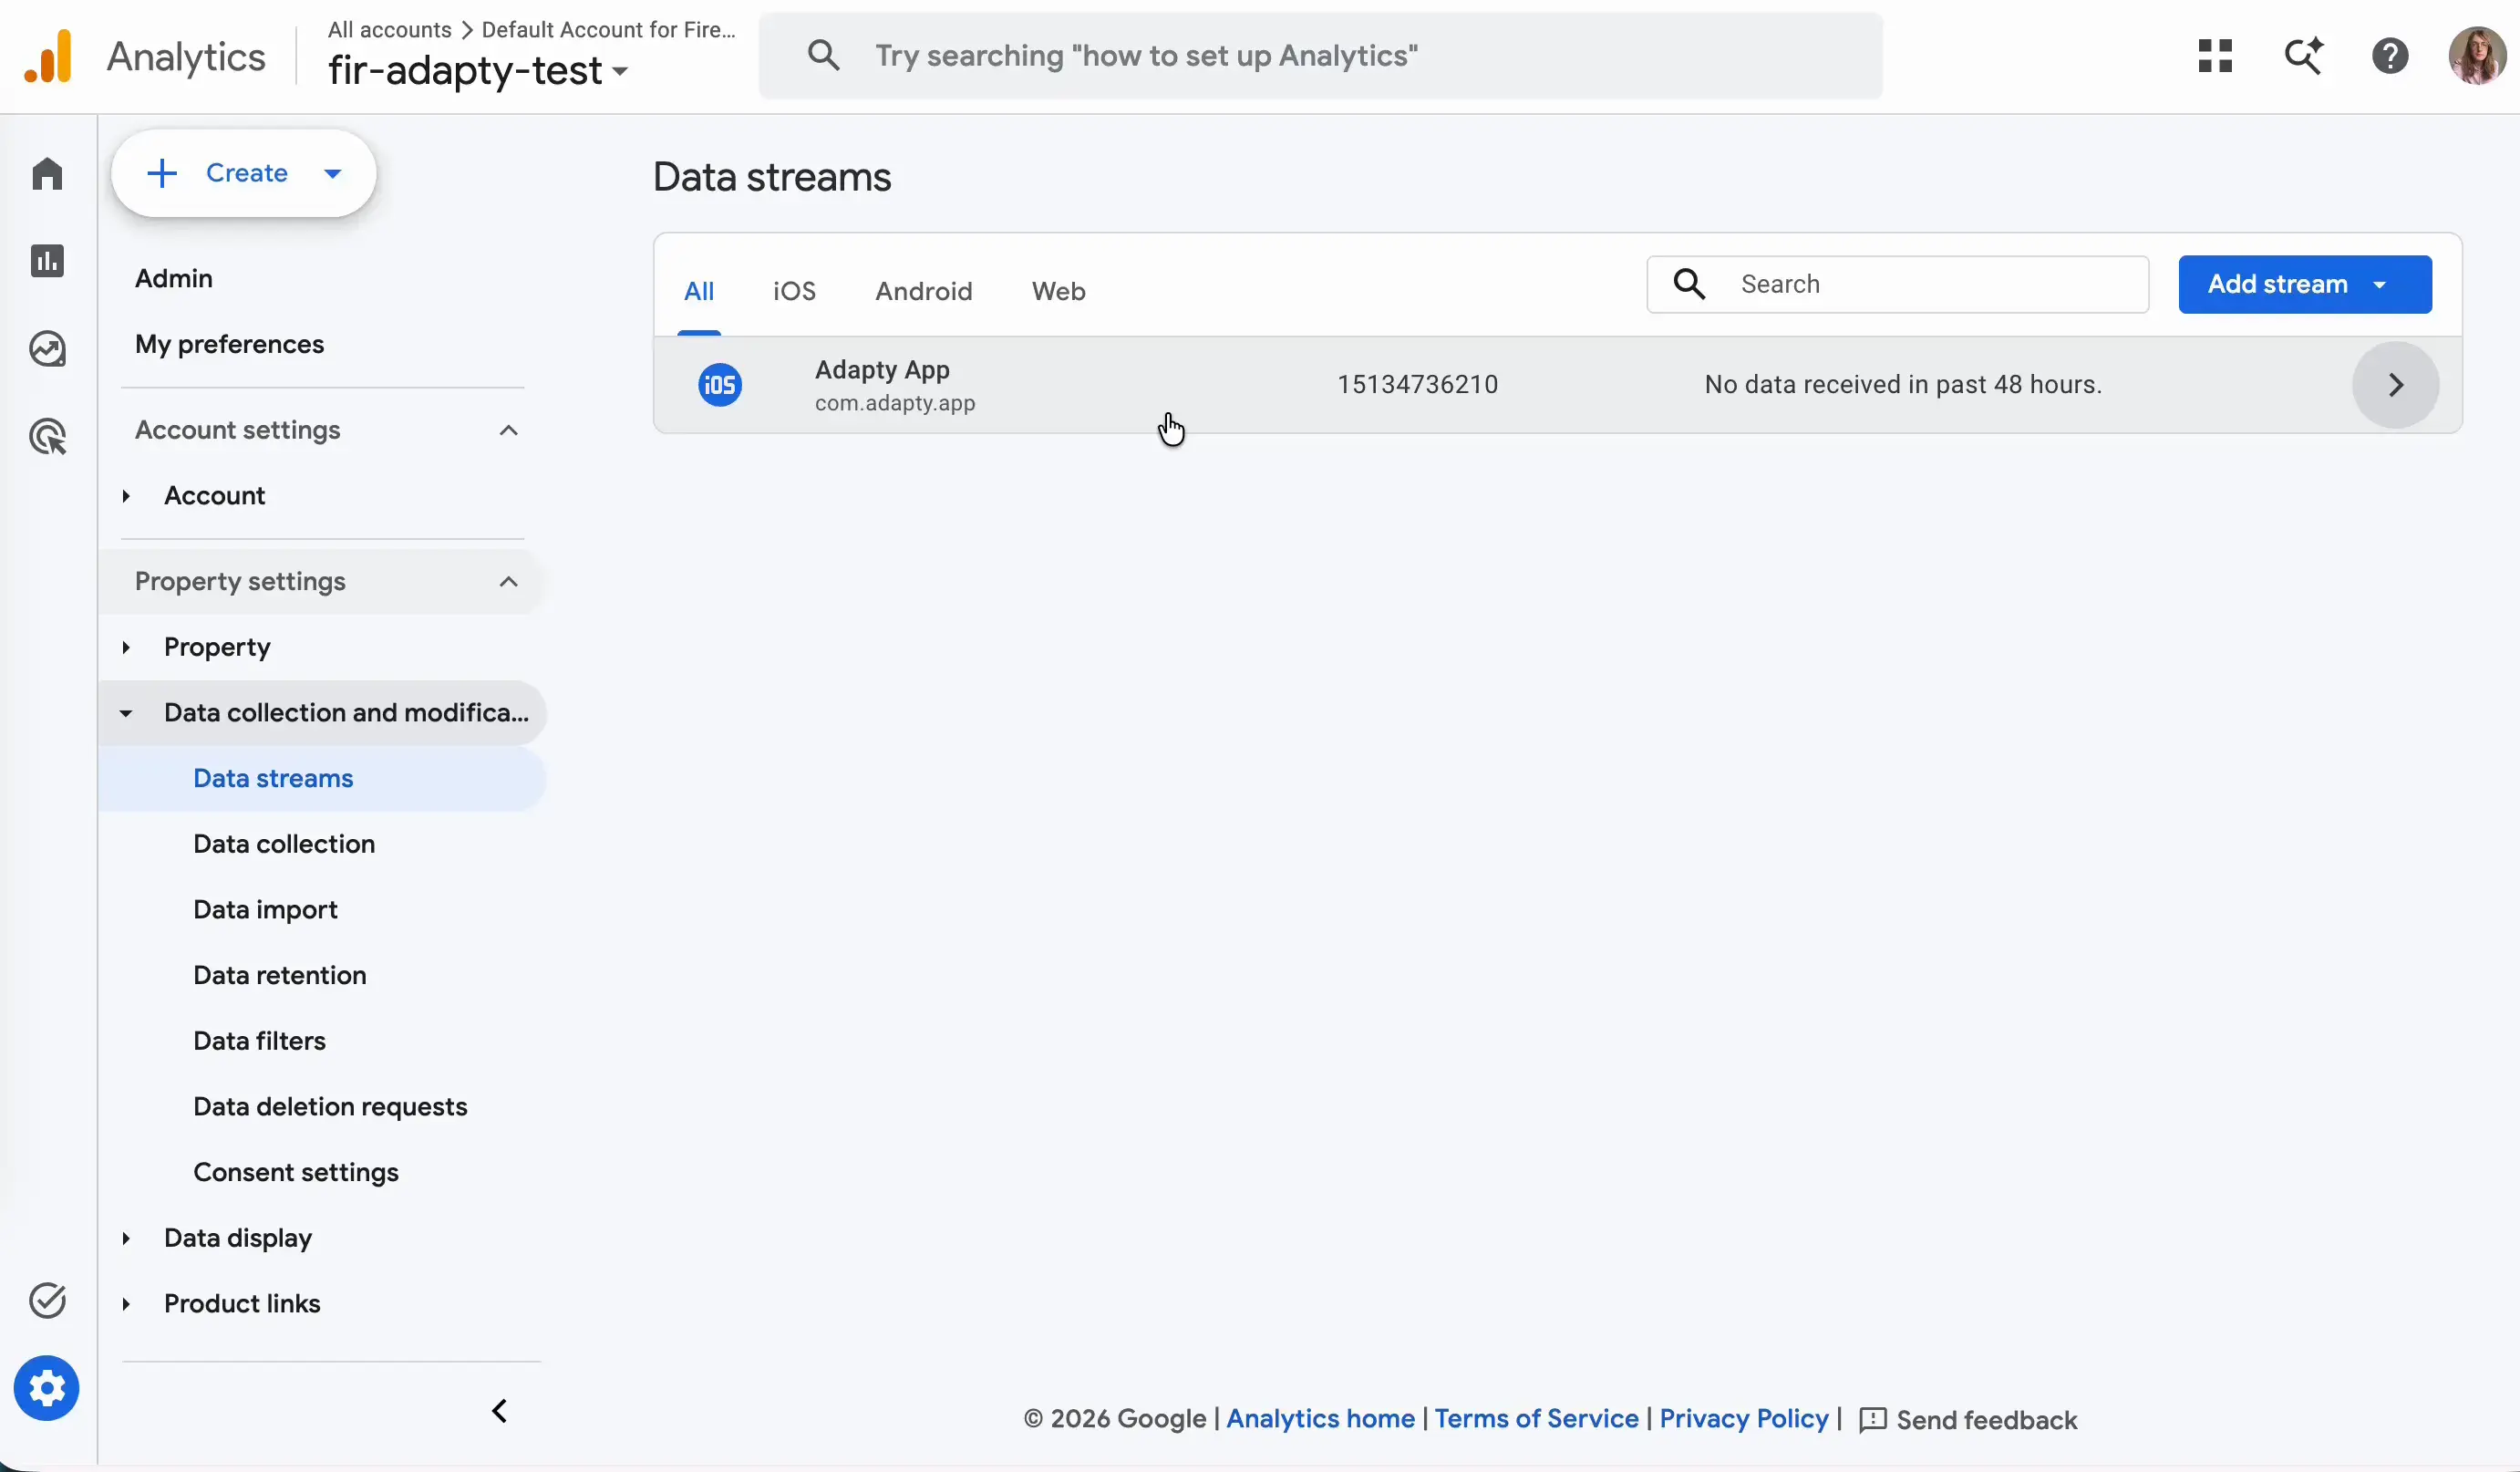Expand the Account tree item
The width and height of the screenshot is (2520, 1472).
click(x=126, y=496)
